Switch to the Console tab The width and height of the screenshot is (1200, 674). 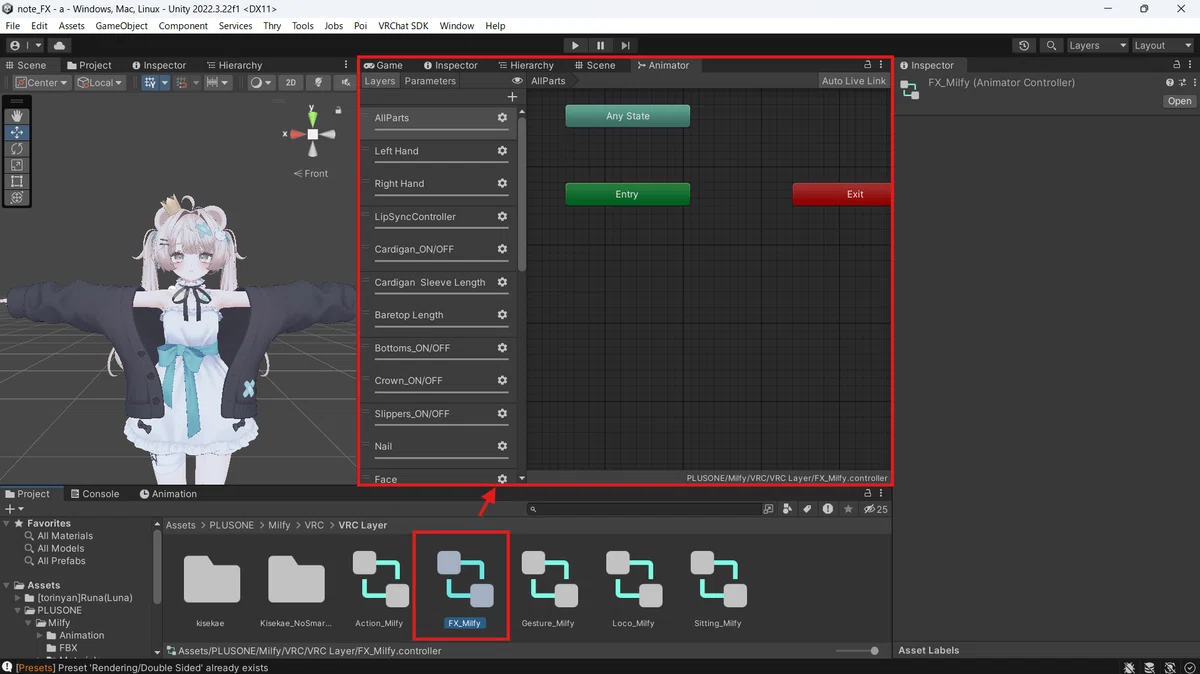[x=93, y=494]
